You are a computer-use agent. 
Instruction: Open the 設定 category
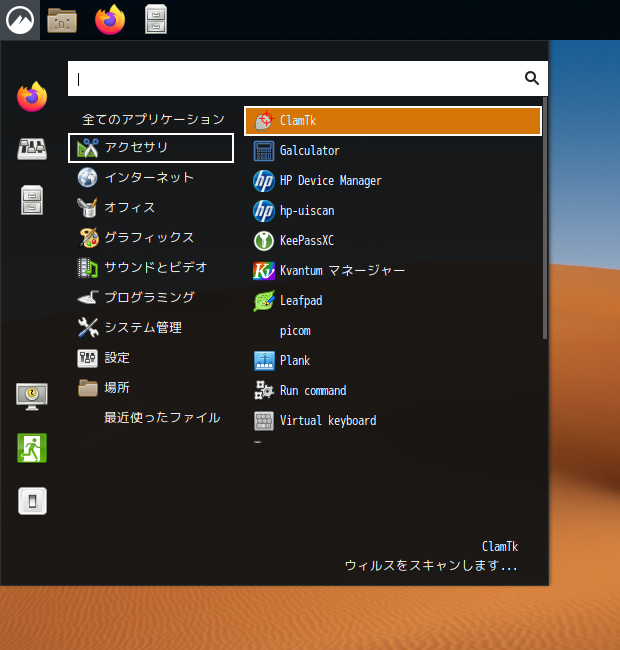[x=152, y=358]
